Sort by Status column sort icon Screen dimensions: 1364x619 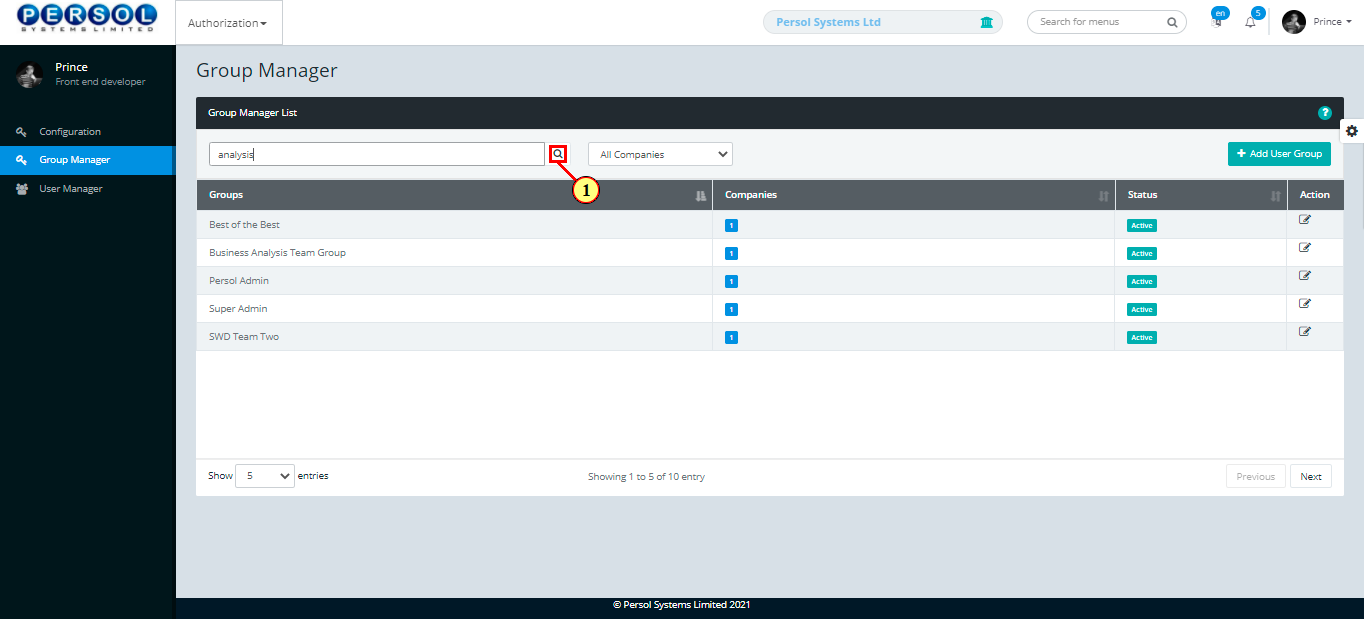pyautogui.click(x=1275, y=196)
